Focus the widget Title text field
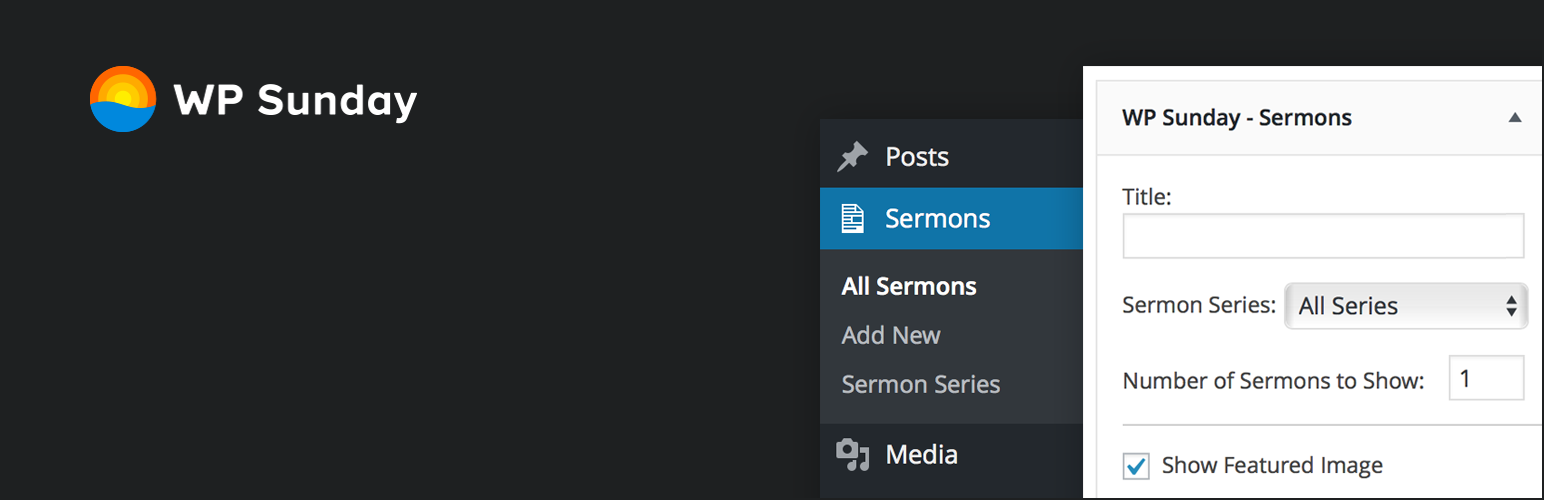1544x500 pixels. click(1323, 236)
